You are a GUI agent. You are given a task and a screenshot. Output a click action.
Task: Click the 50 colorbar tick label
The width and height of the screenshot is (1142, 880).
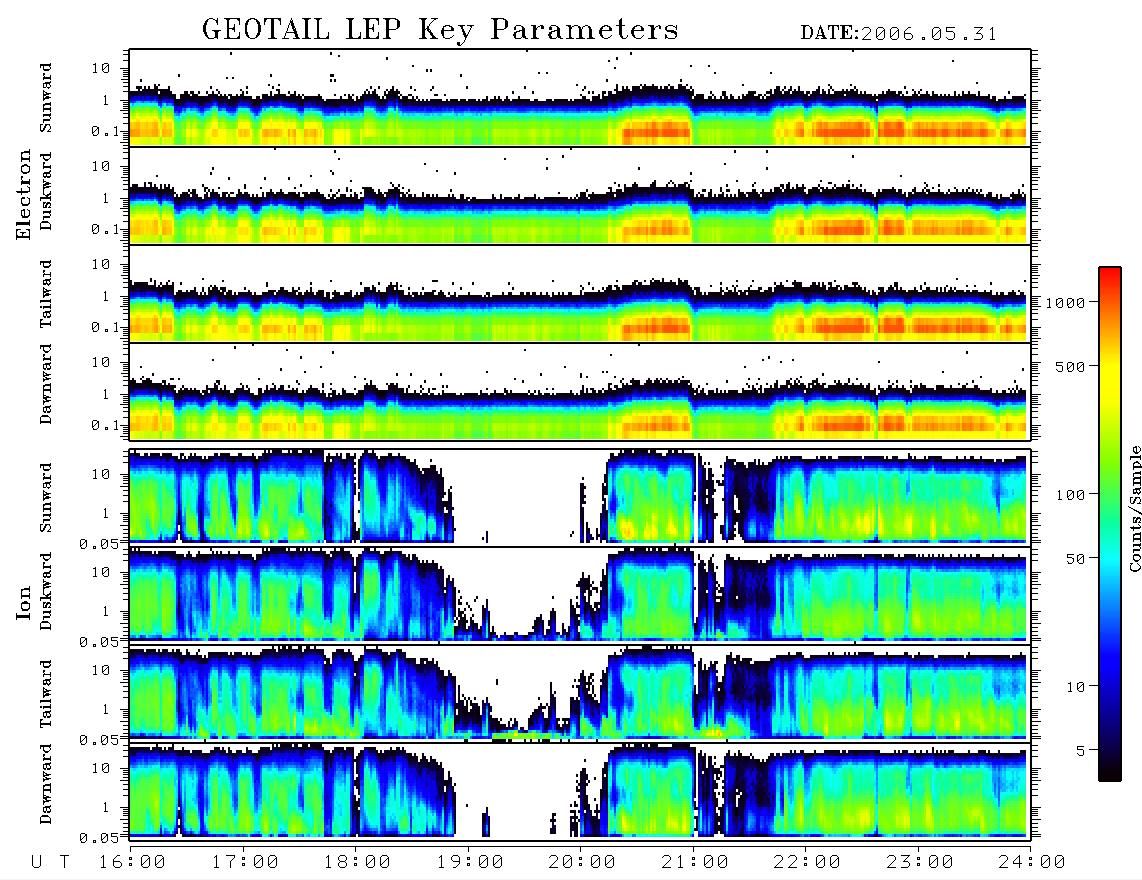point(1074,559)
